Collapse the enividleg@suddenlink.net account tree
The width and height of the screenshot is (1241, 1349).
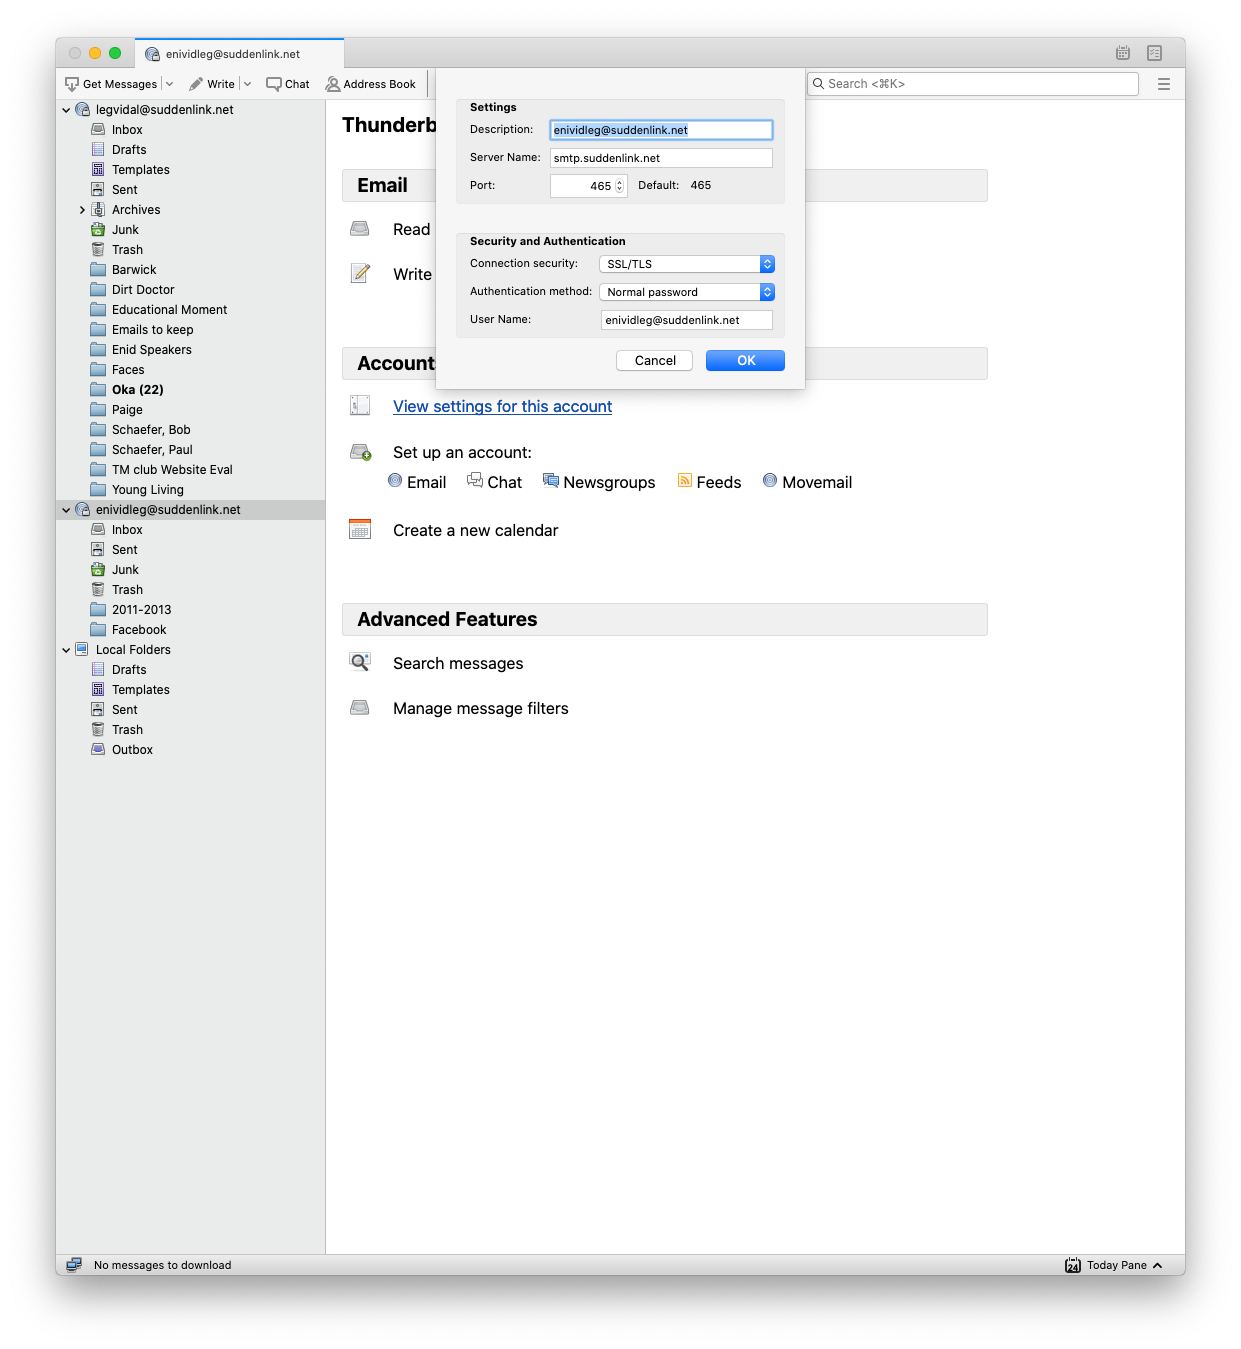pyautogui.click(x=67, y=510)
